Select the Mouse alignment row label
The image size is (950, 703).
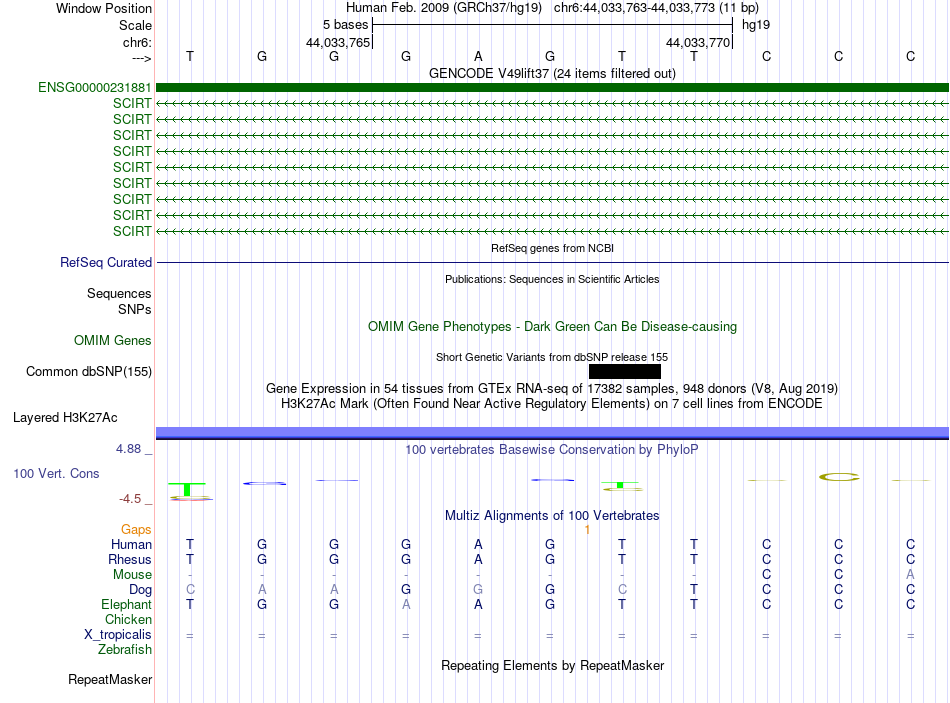(x=132, y=575)
